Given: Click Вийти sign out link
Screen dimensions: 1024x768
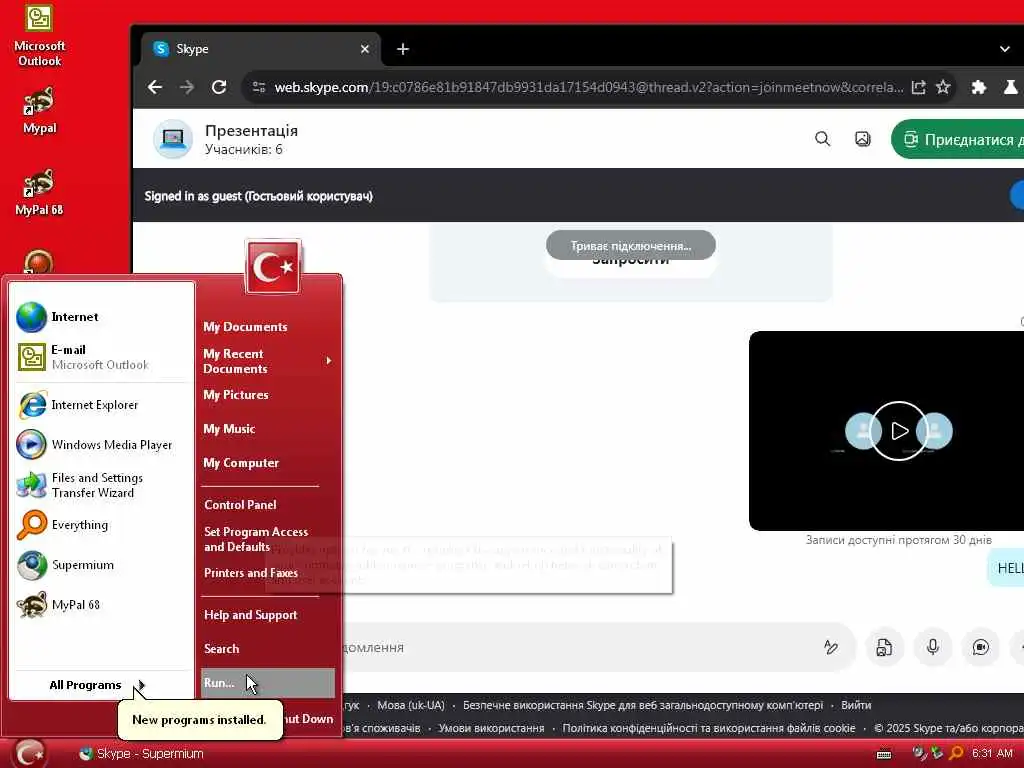Looking at the screenshot, I should [x=856, y=705].
